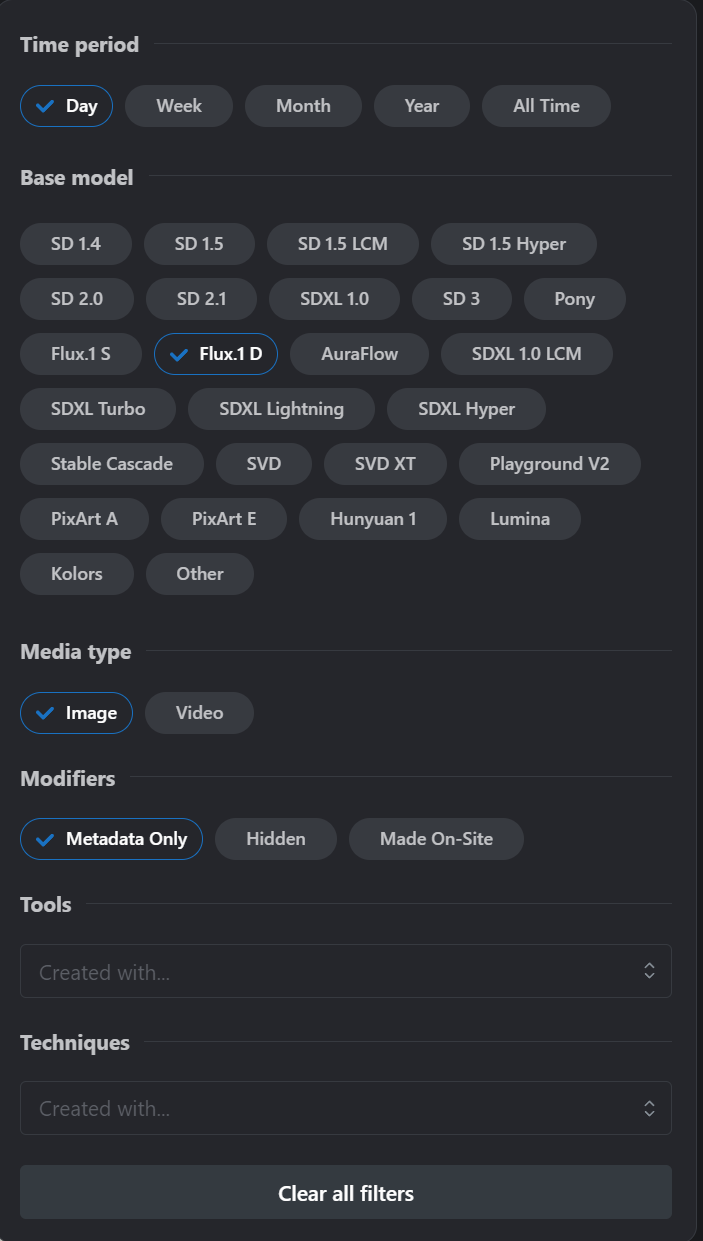Viewport: 703px width, 1241px height.
Task: Select the SDXL 1.0 base model
Action: 334,299
